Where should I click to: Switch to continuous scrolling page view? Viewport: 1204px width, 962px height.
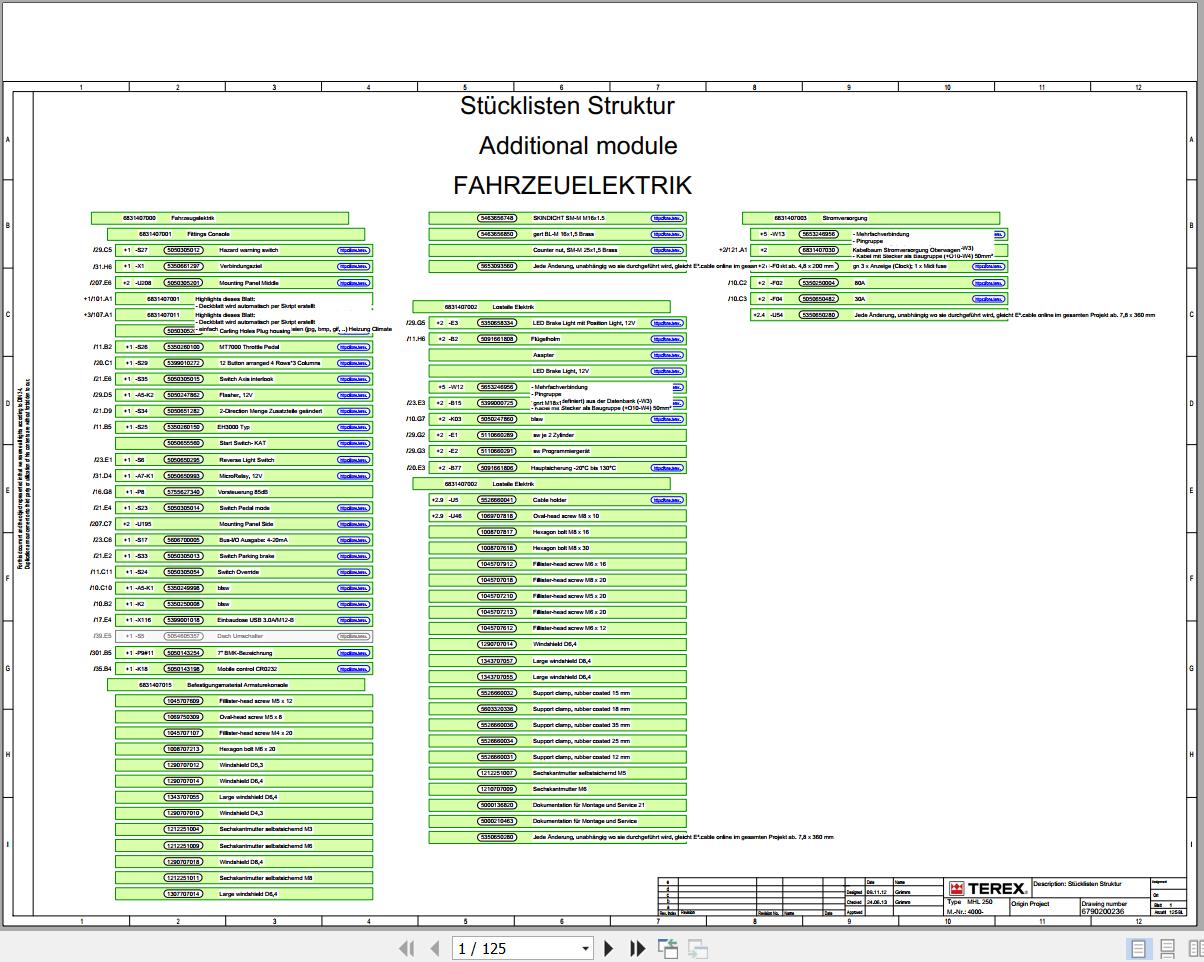[1168, 947]
